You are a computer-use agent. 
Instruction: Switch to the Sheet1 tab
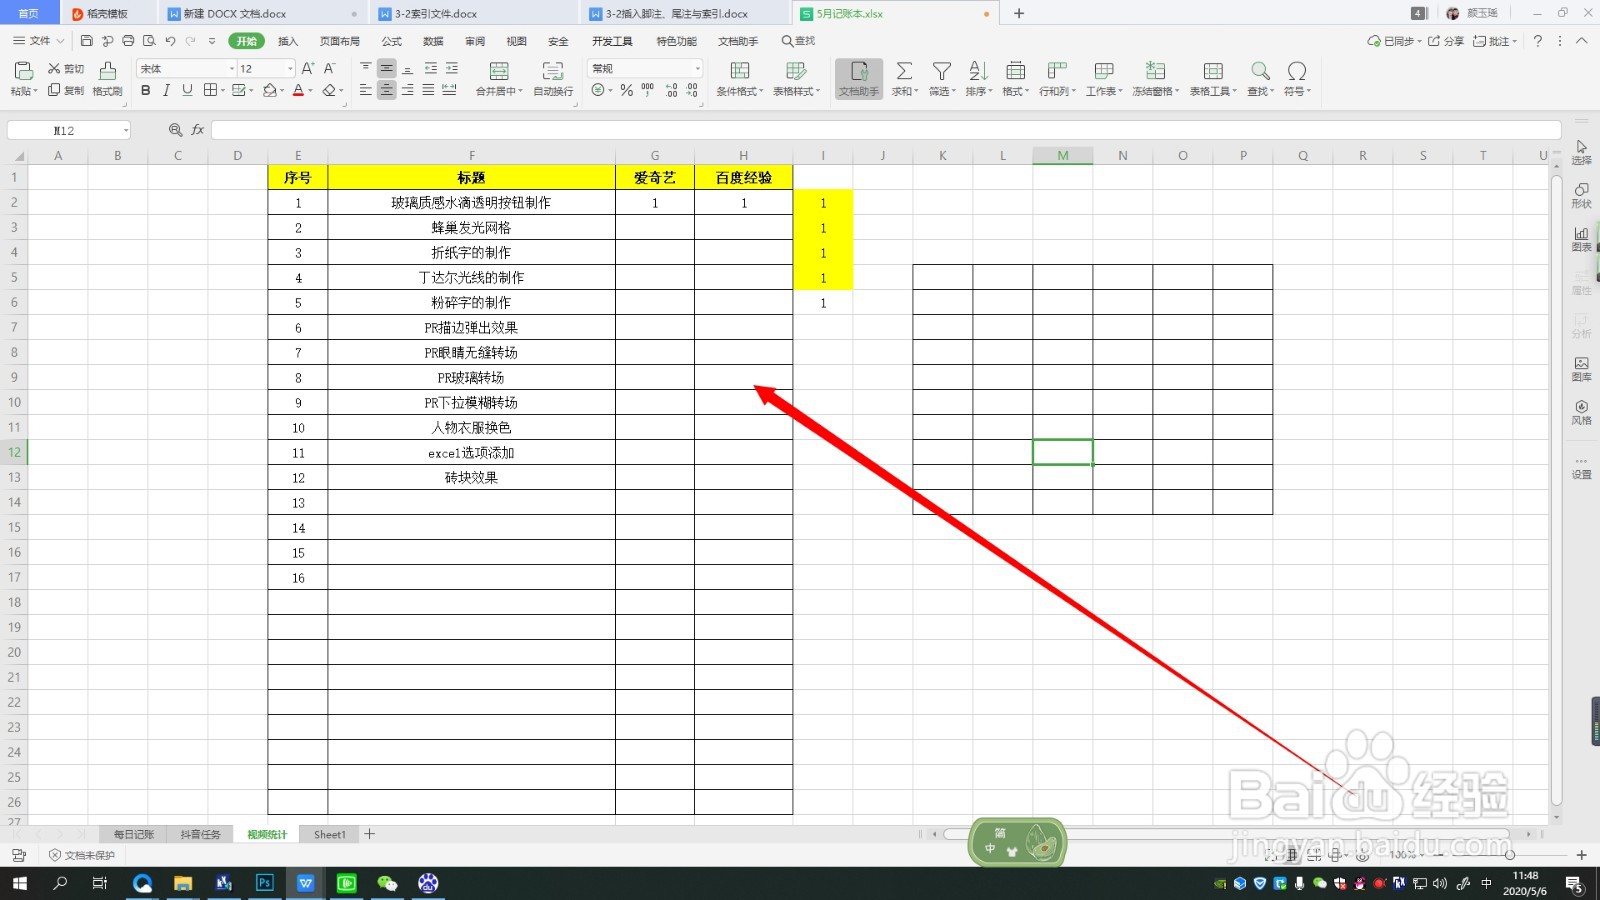[330, 834]
